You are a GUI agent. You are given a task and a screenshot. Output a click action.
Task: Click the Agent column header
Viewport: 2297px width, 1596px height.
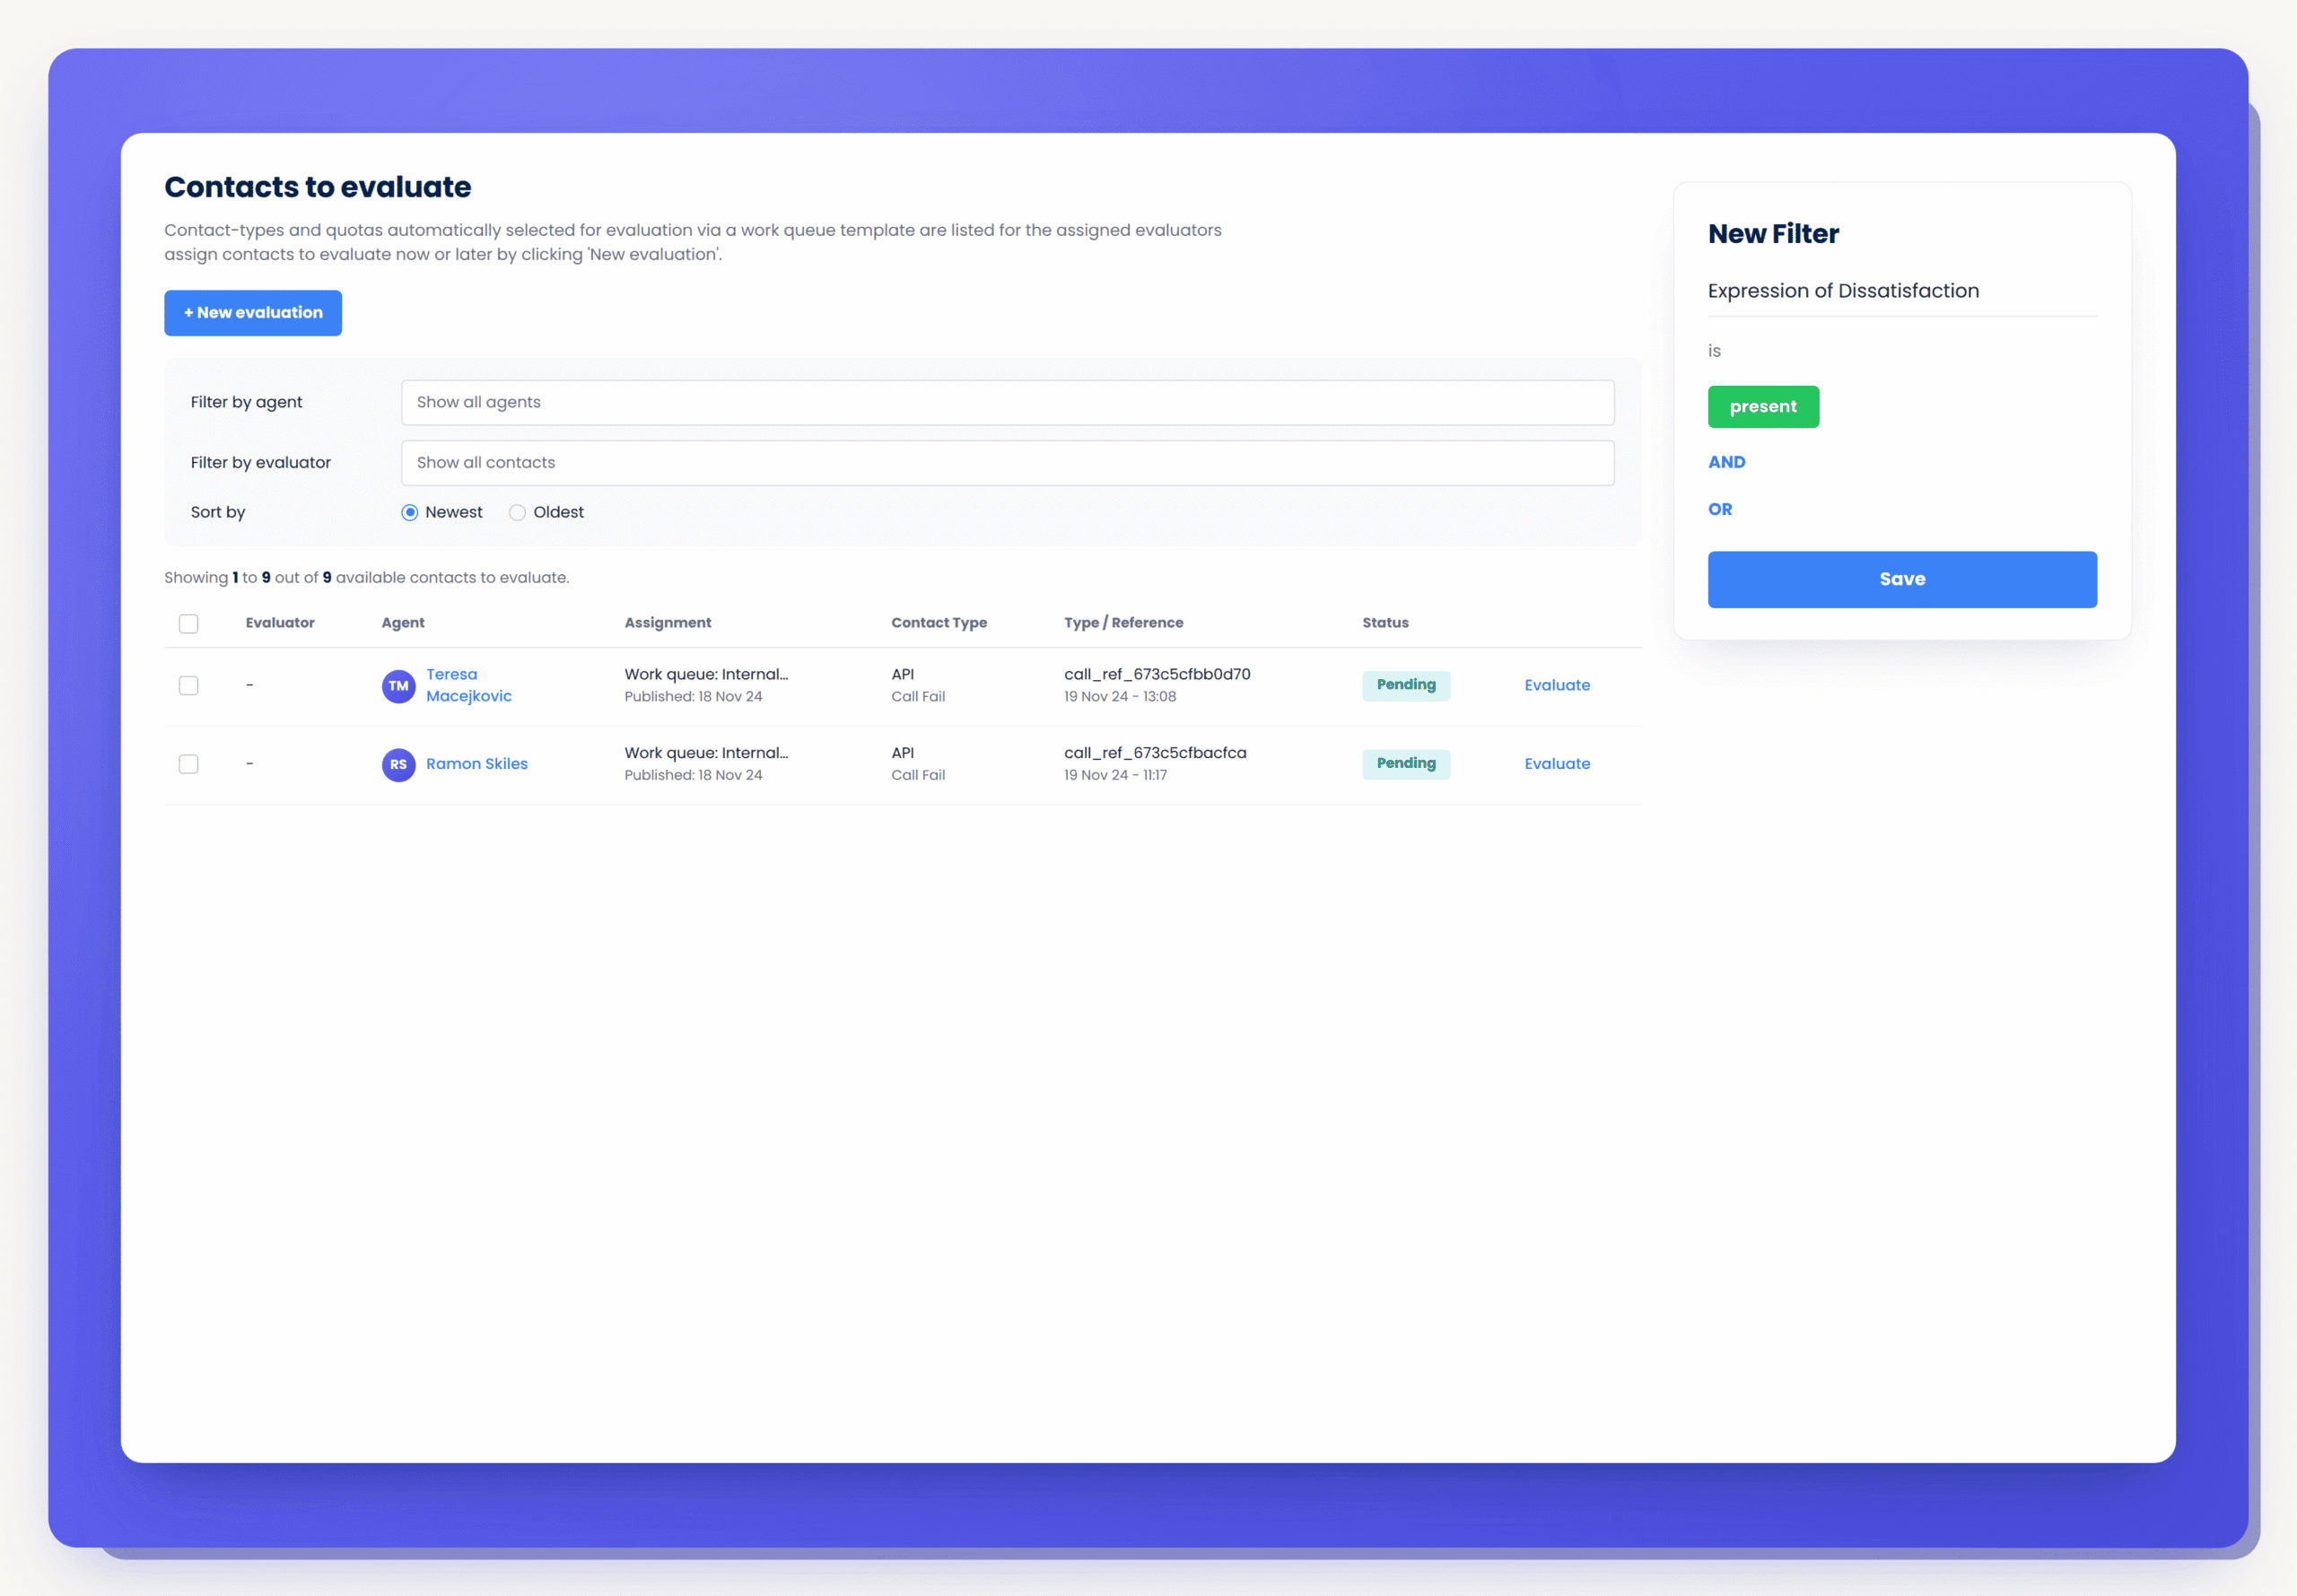click(x=403, y=622)
